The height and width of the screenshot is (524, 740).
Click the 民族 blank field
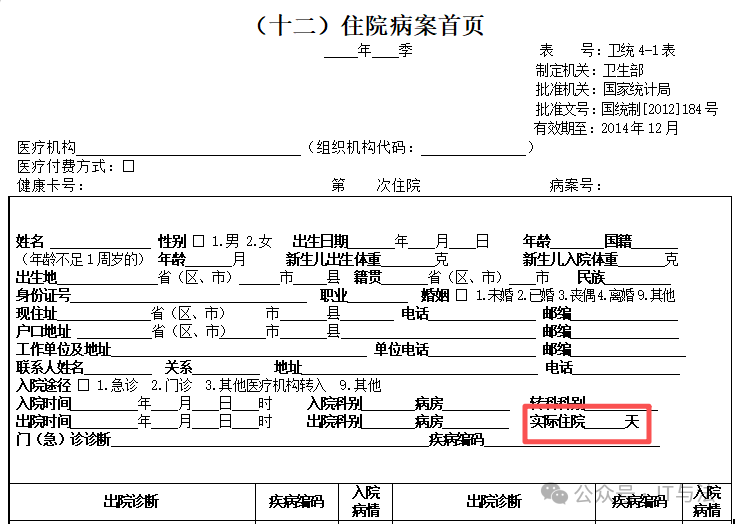tap(638, 278)
